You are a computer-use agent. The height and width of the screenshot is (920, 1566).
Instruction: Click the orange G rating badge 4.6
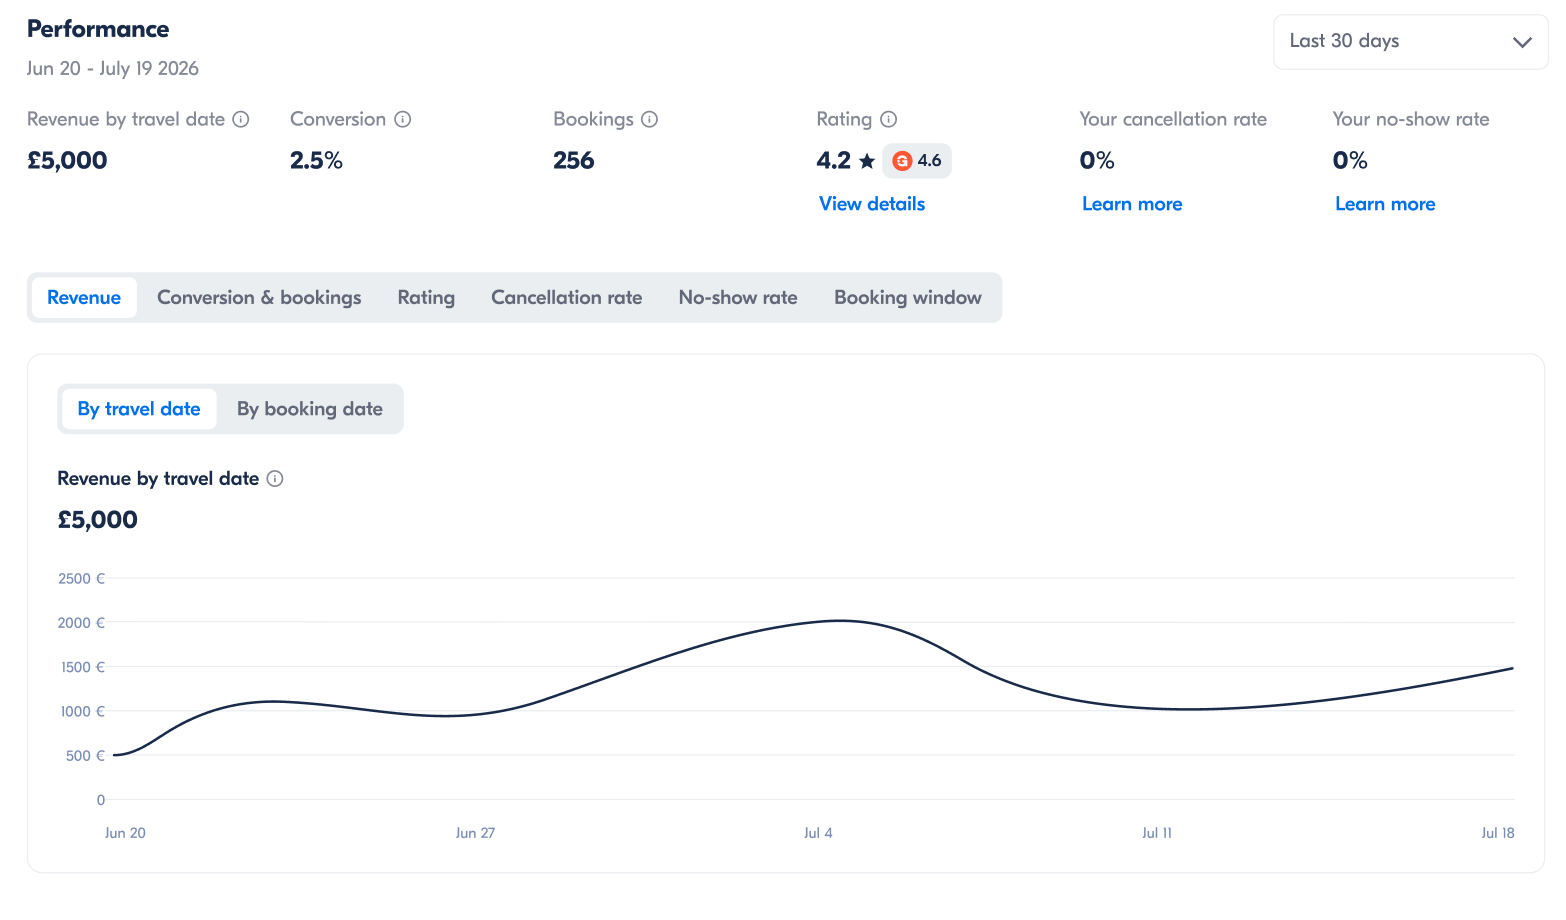click(x=917, y=161)
